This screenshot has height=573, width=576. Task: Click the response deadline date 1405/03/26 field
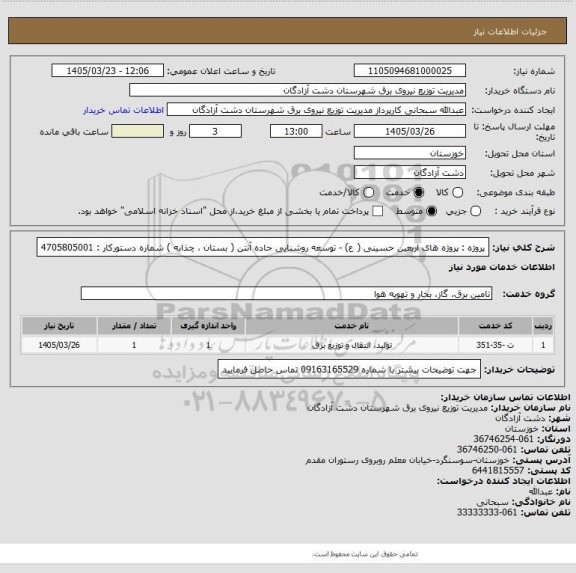(x=410, y=131)
